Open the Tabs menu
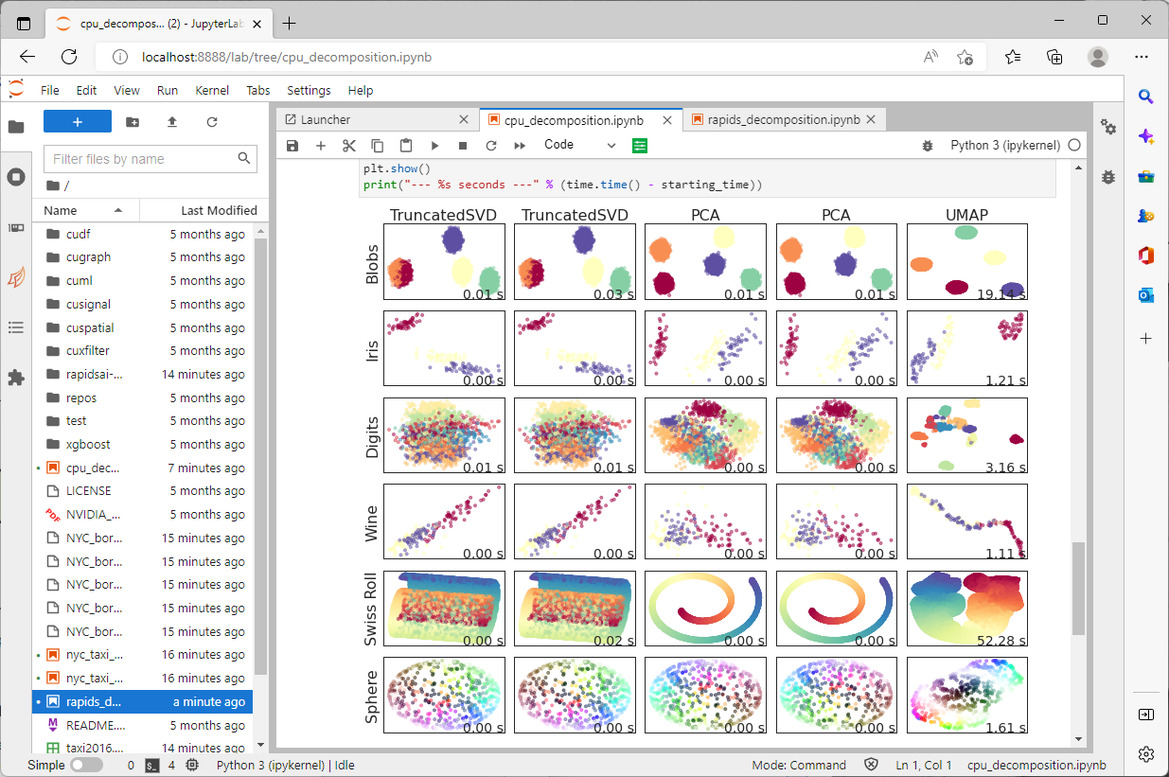 (258, 90)
